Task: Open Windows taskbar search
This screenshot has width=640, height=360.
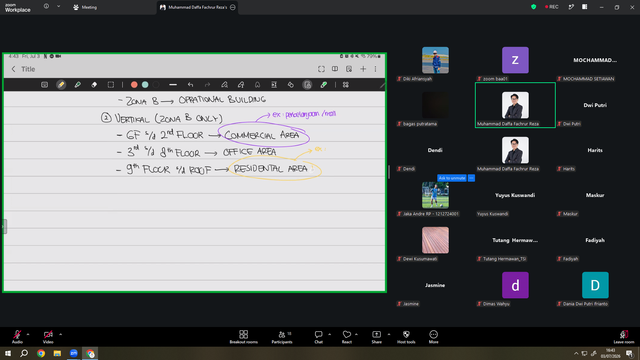Action: (x=24, y=353)
